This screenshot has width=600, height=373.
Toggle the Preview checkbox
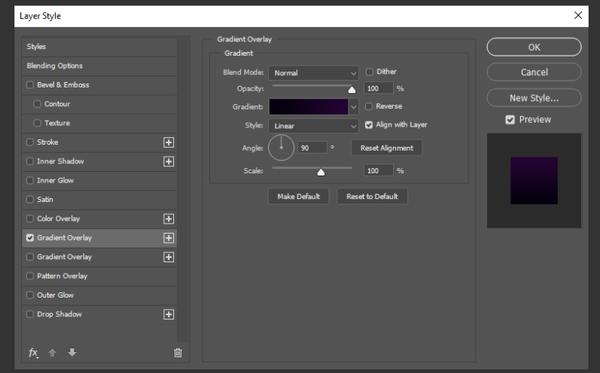click(x=510, y=120)
